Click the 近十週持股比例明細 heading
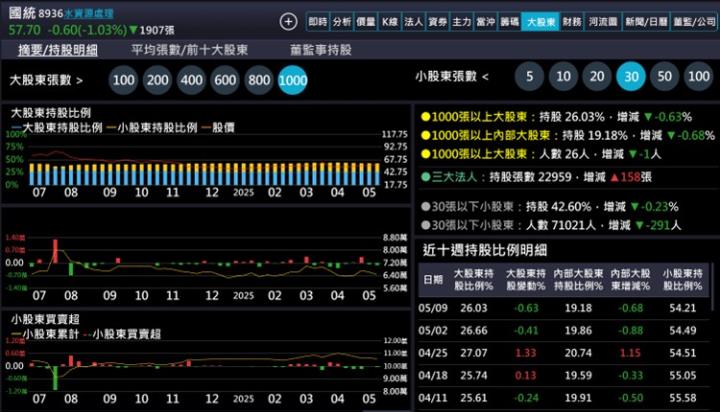The image size is (720, 412). point(484,250)
